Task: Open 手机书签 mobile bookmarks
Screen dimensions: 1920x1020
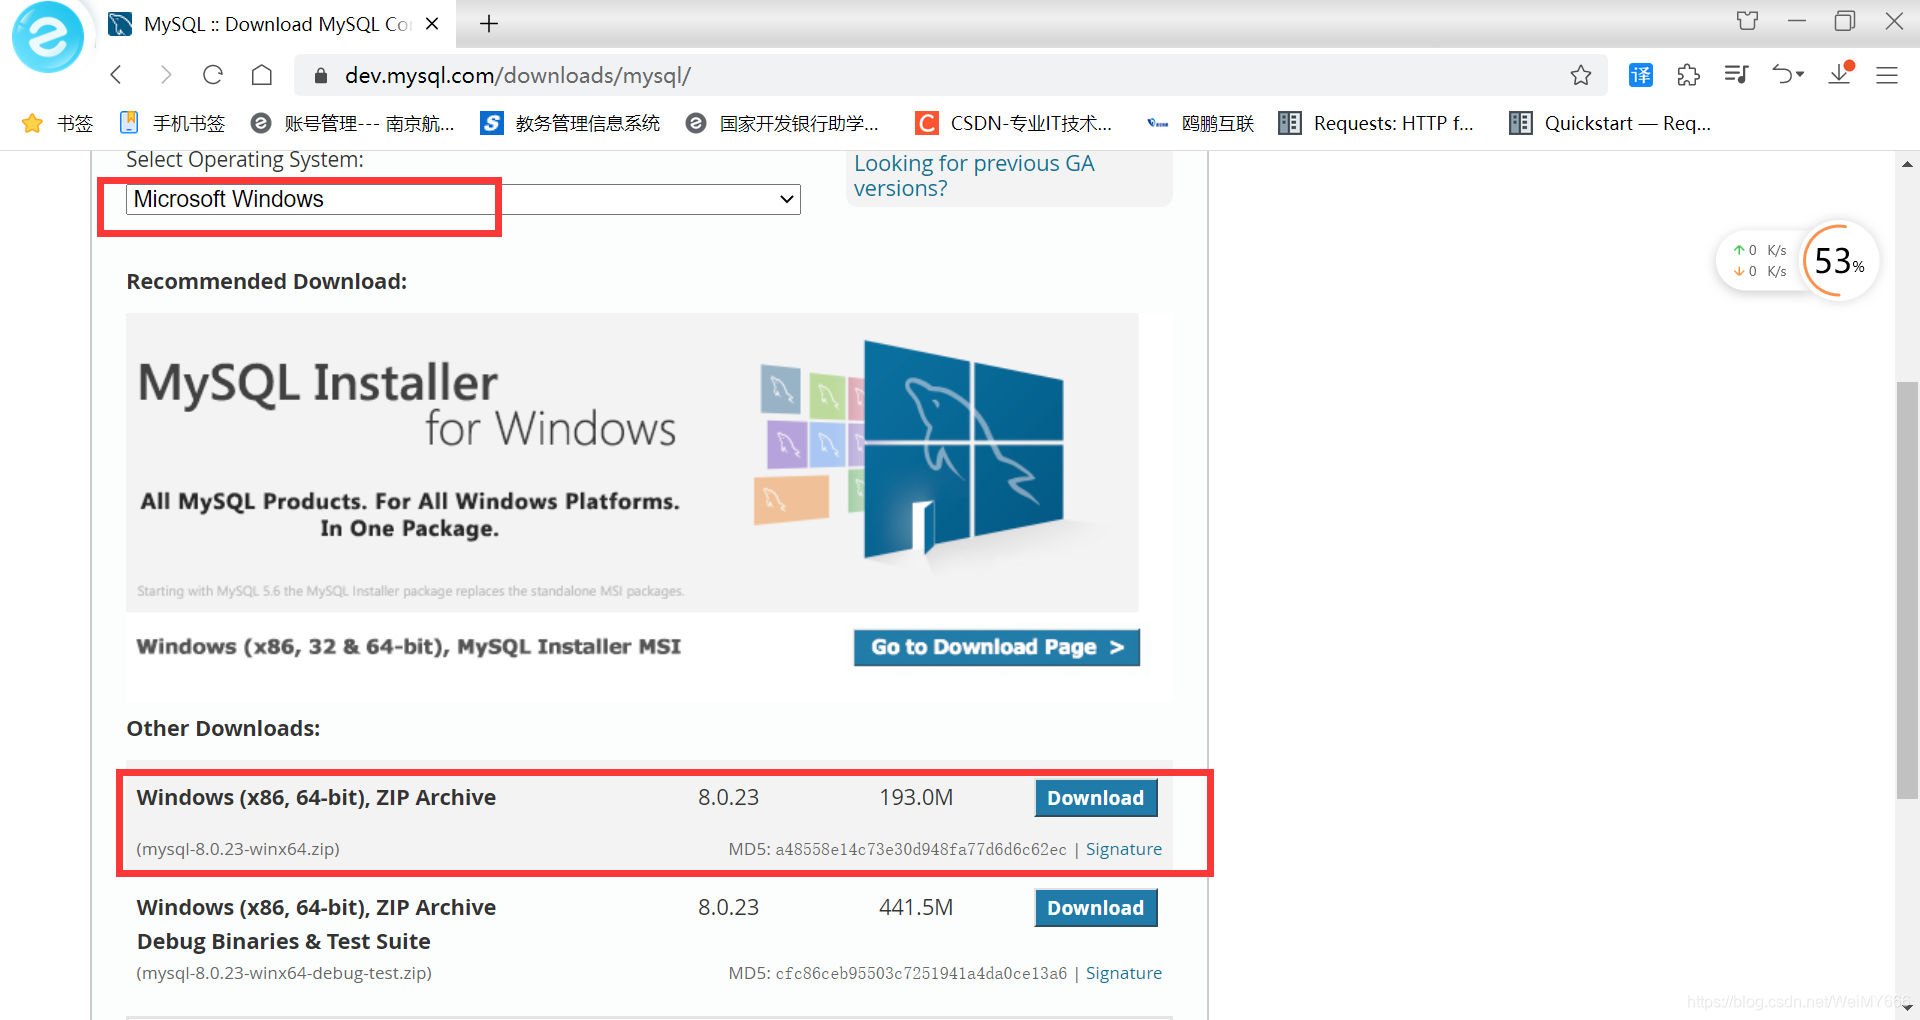Action: click(x=172, y=123)
